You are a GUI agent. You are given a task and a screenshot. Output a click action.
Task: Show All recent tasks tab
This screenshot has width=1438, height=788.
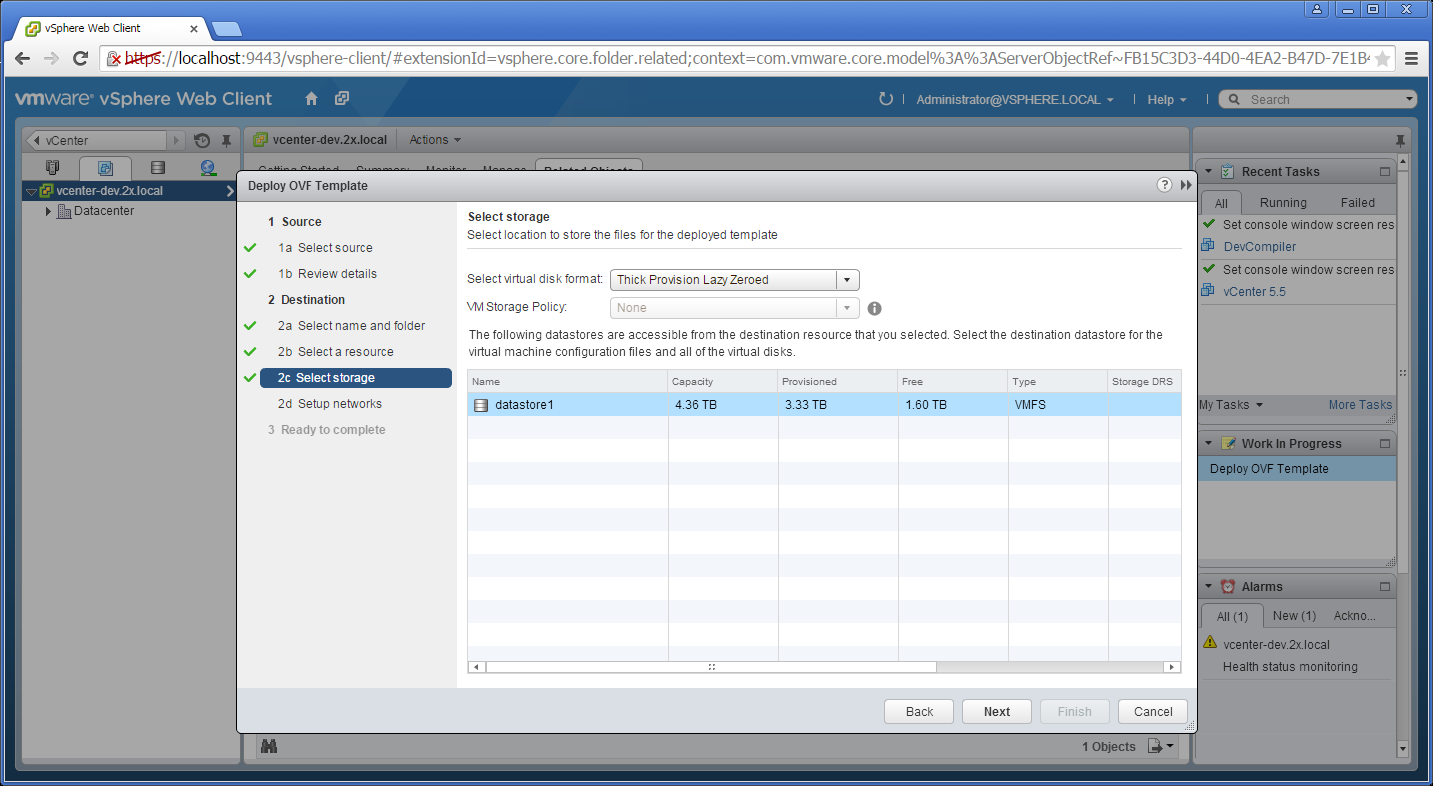[x=1221, y=203]
